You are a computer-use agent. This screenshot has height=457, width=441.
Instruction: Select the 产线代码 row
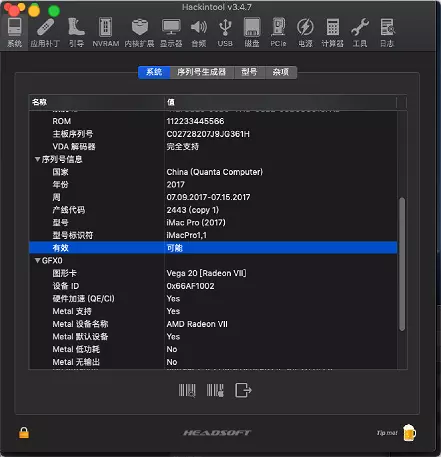click(x=213, y=210)
